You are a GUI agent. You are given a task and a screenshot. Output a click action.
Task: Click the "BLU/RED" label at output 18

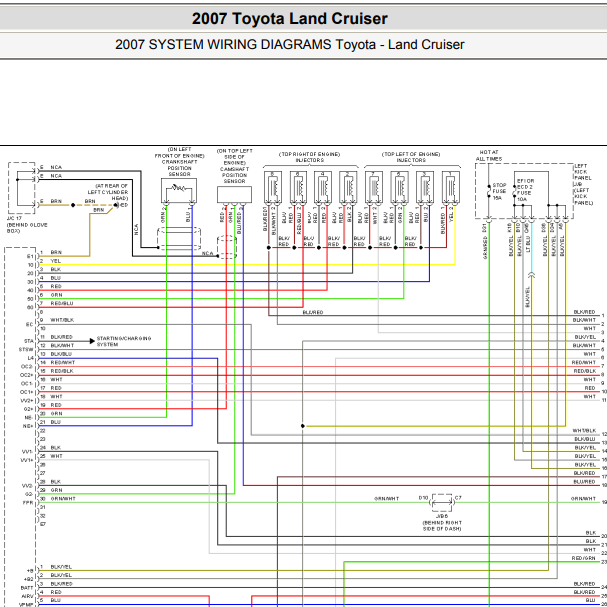coord(585,482)
